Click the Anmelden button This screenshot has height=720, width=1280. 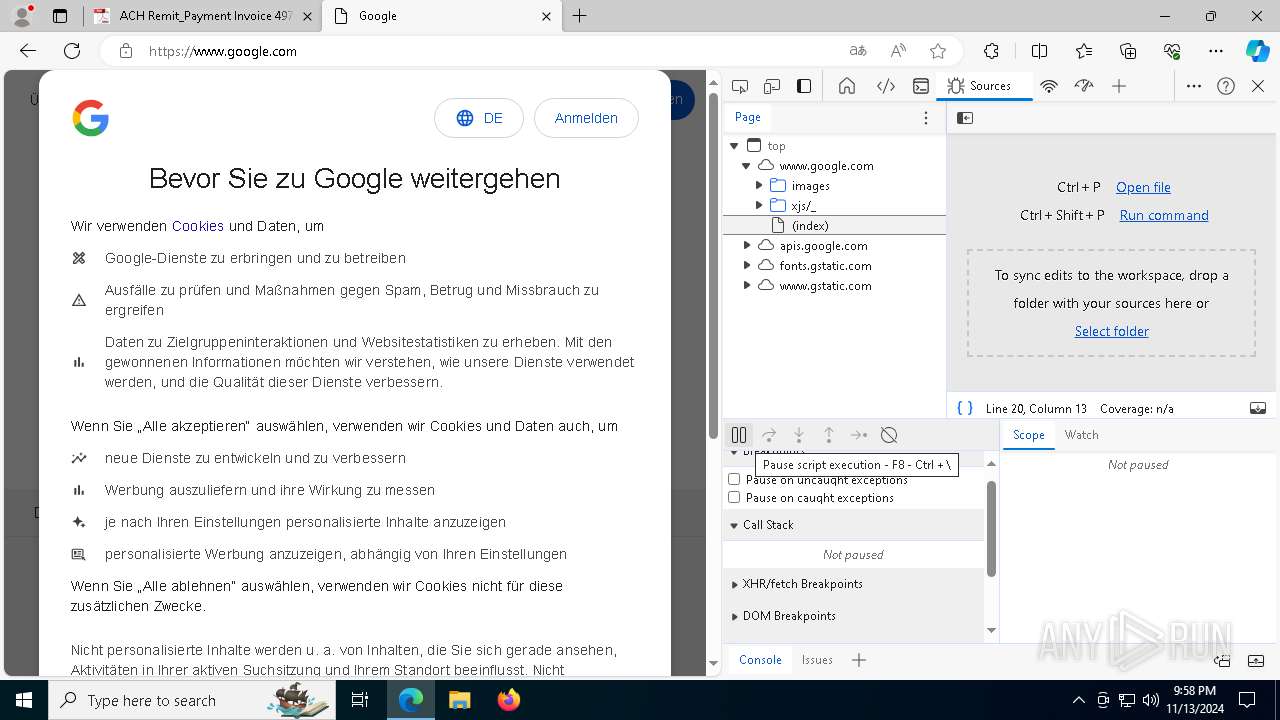[x=586, y=118]
